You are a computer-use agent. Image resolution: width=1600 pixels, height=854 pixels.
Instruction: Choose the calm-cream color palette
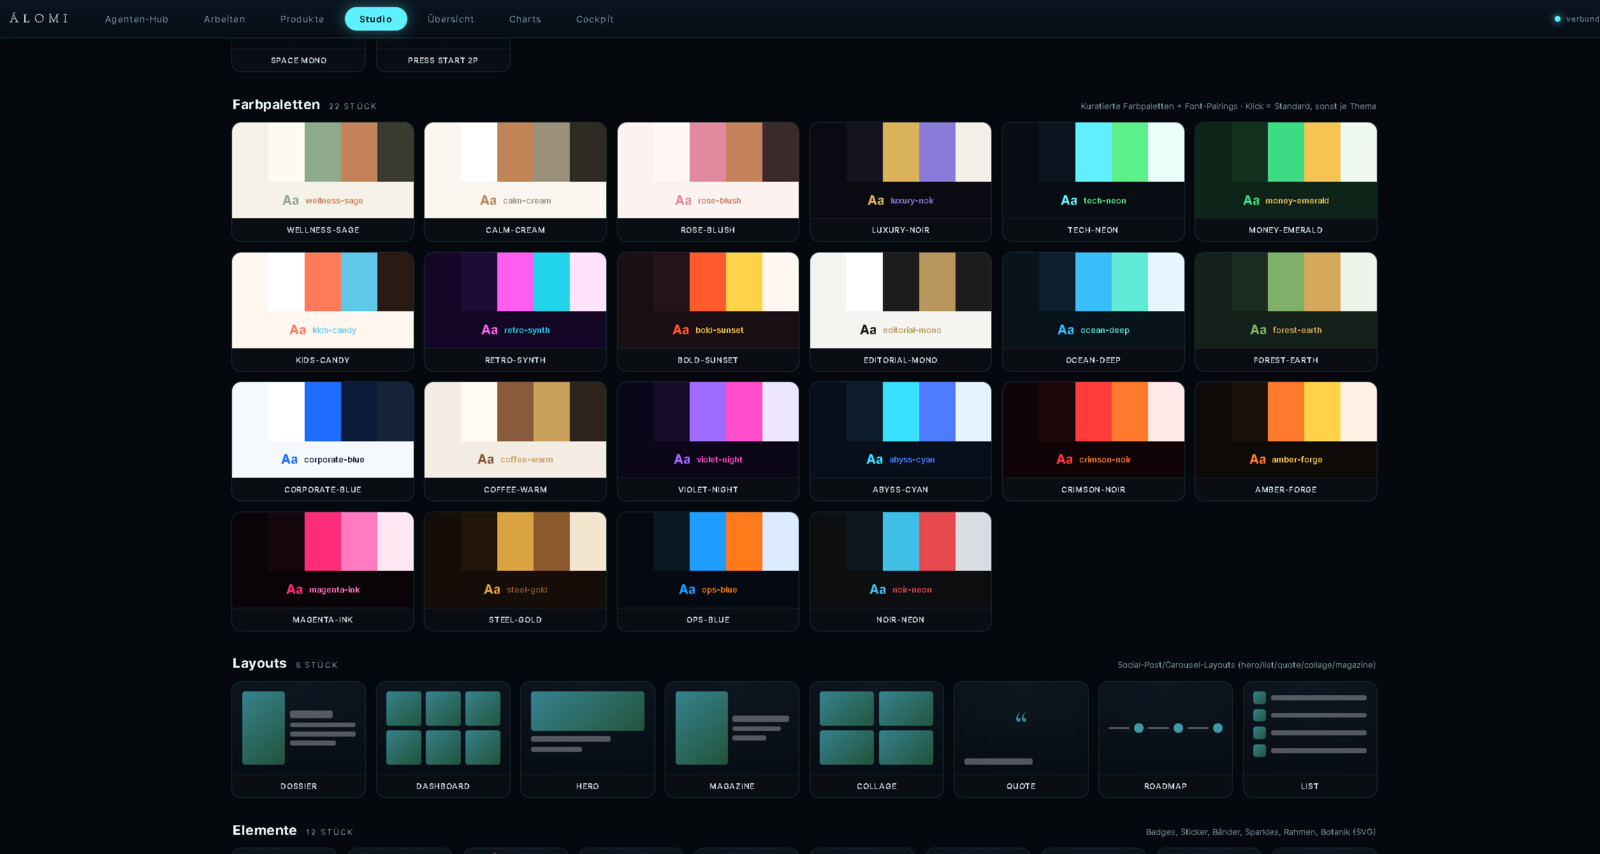[515, 182]
